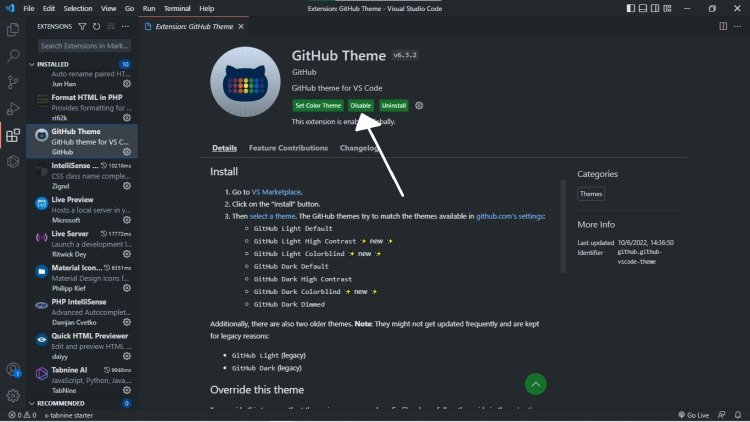Open errors and warnings in status bar

coord(22,415)
